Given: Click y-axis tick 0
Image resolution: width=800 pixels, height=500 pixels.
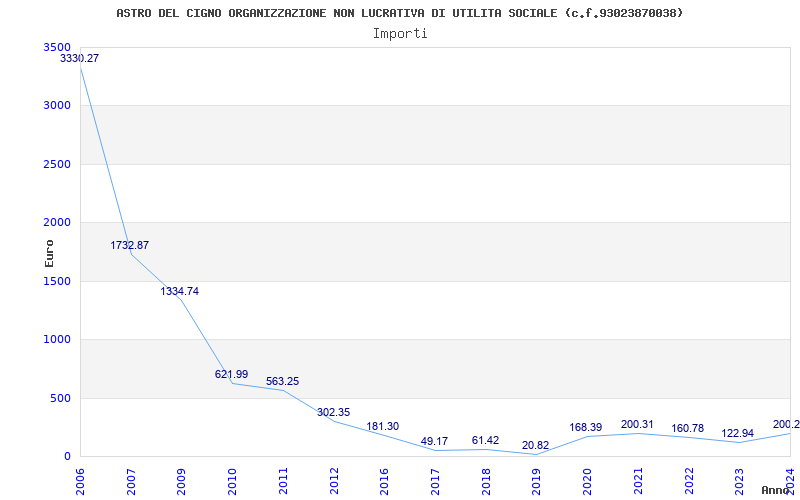Looking at the screenshot, I should pos(67,456).
